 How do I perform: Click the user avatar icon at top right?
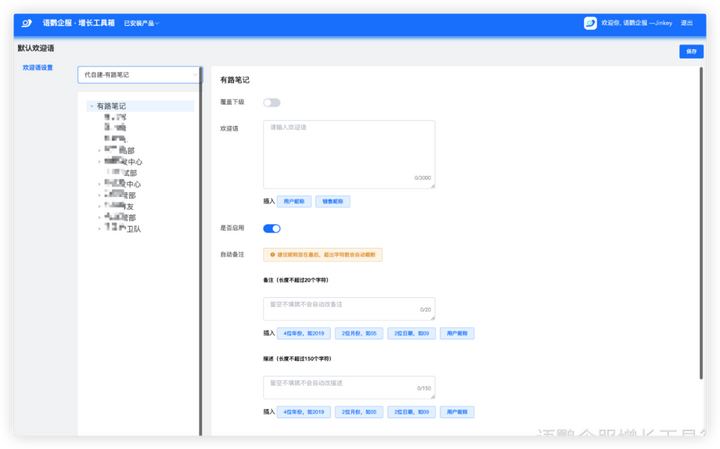point(590,22)
